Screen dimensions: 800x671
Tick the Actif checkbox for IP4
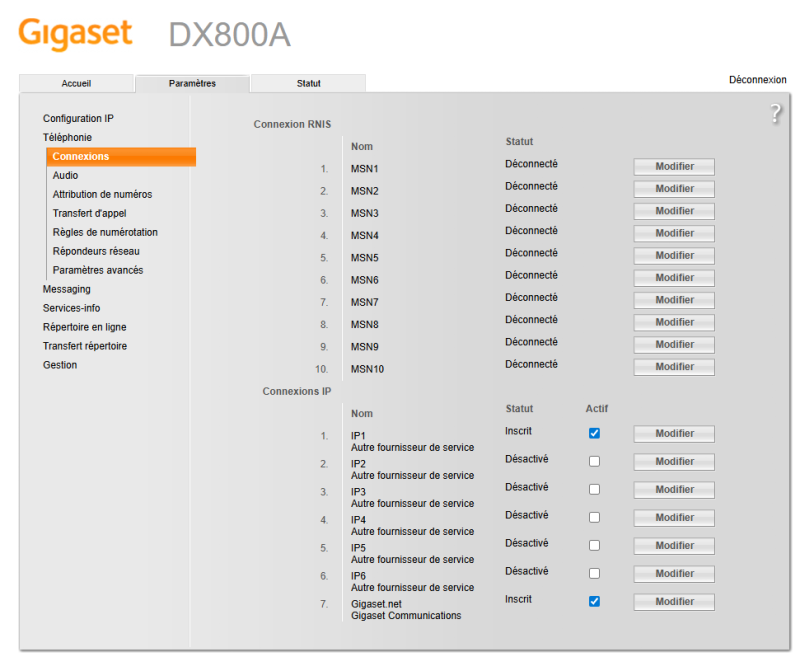(x=594, y=518)
